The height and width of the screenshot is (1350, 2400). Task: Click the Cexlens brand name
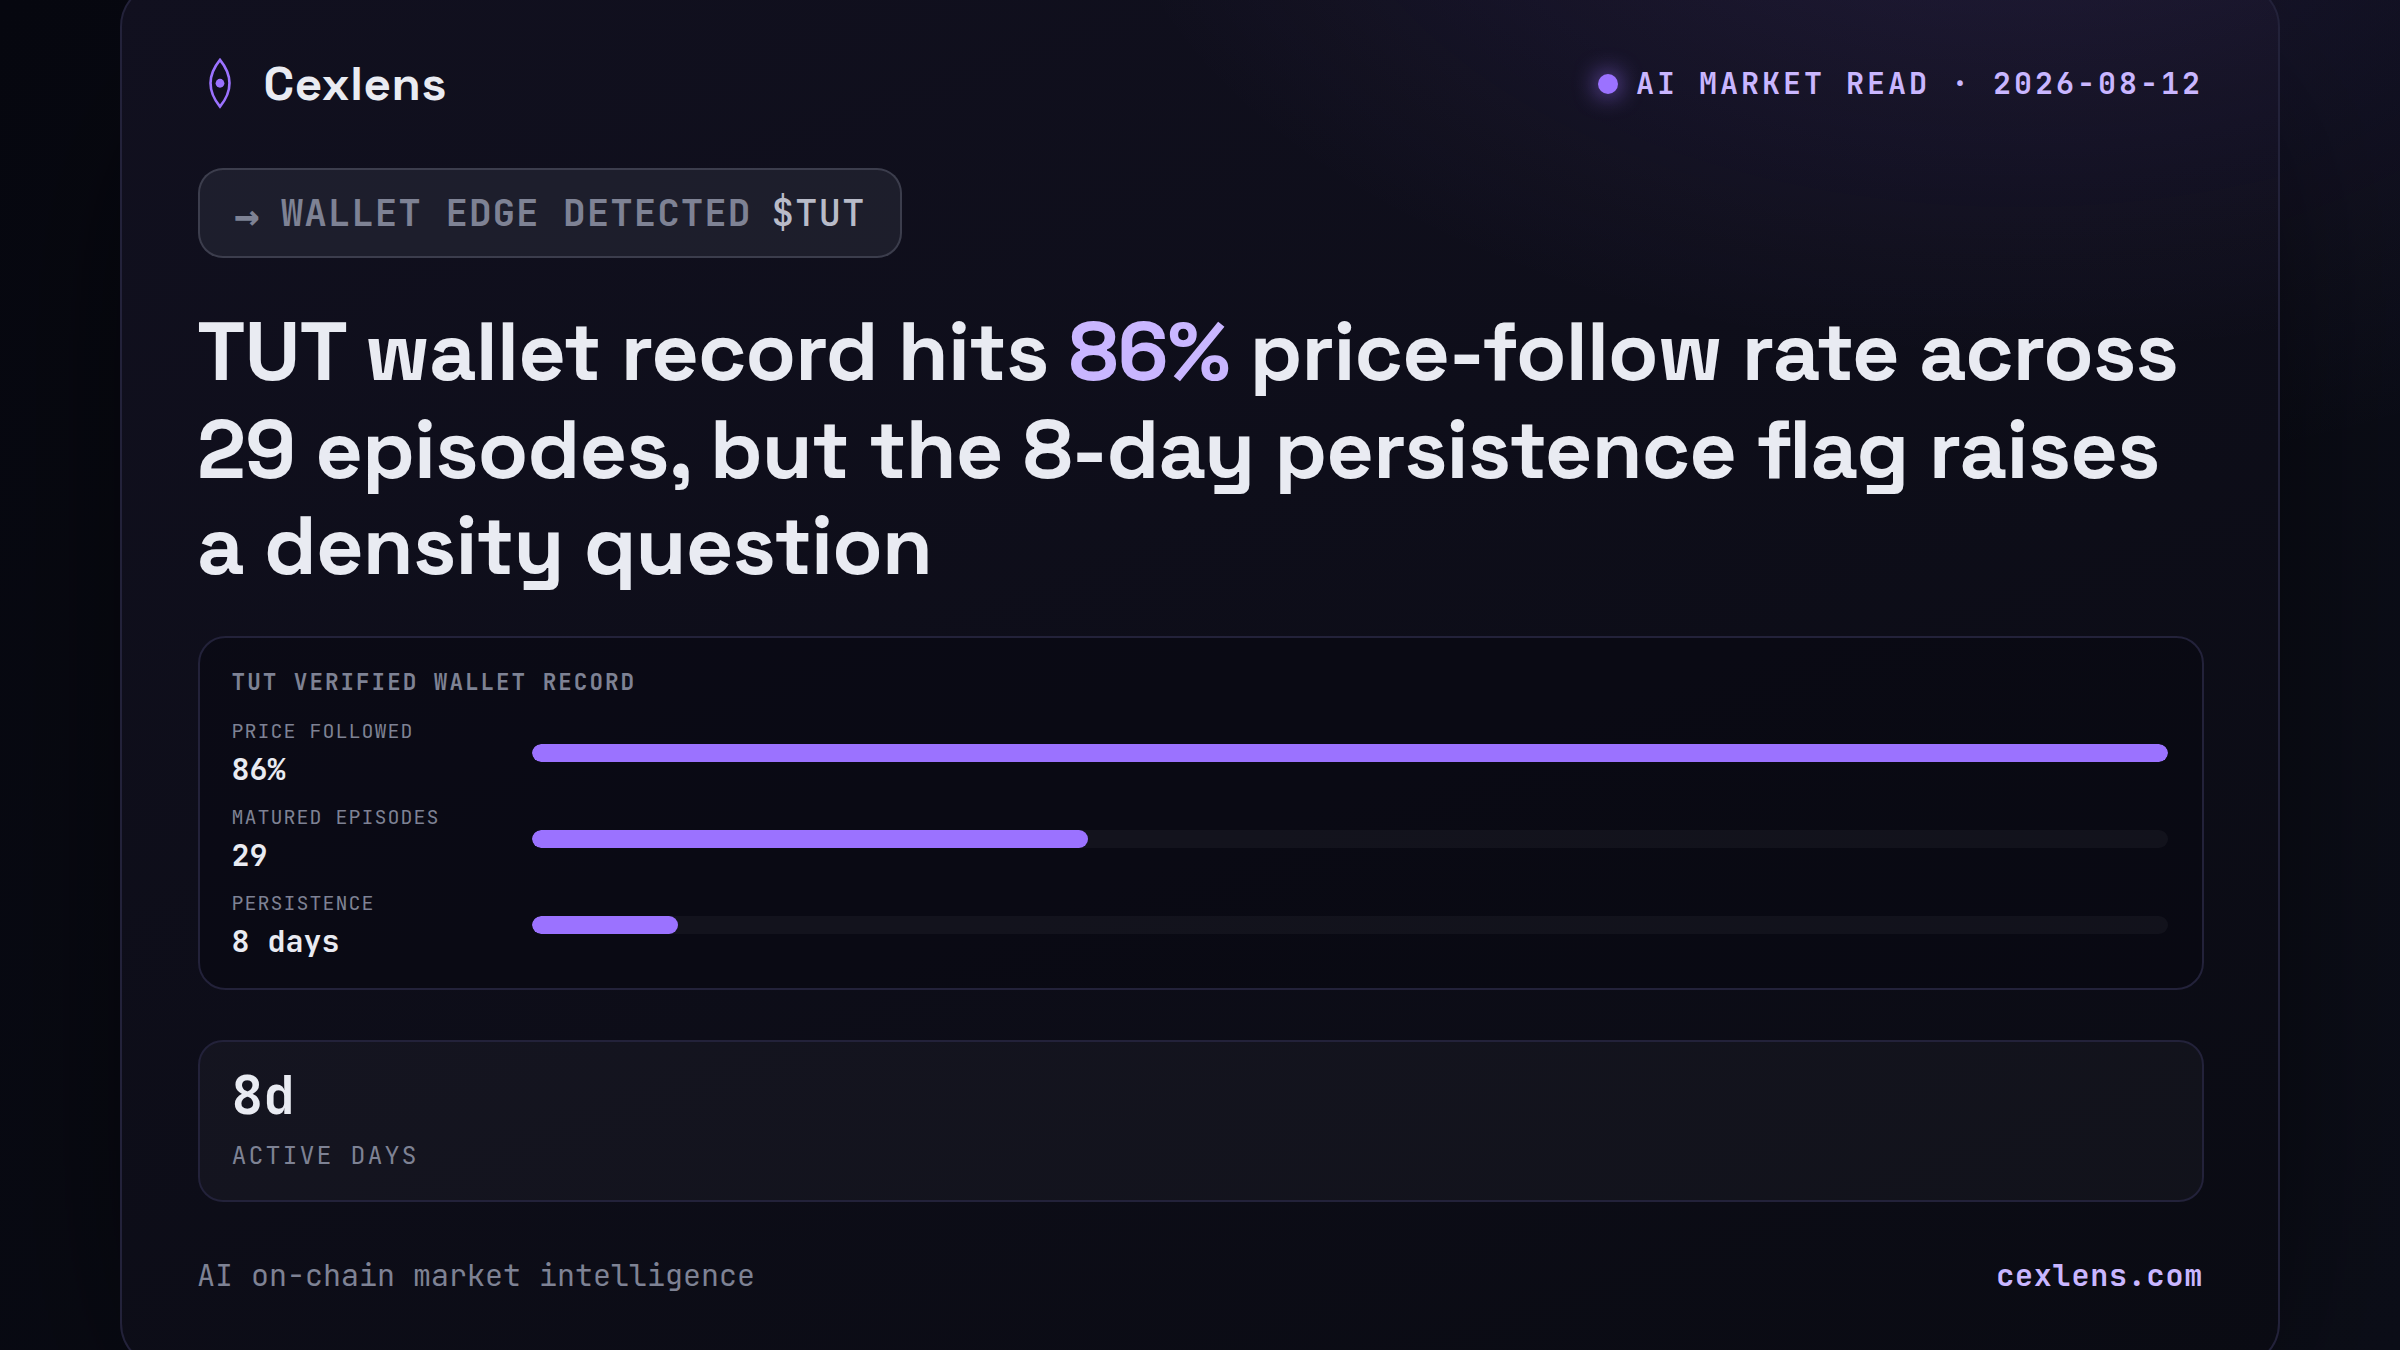pos(355,84)
